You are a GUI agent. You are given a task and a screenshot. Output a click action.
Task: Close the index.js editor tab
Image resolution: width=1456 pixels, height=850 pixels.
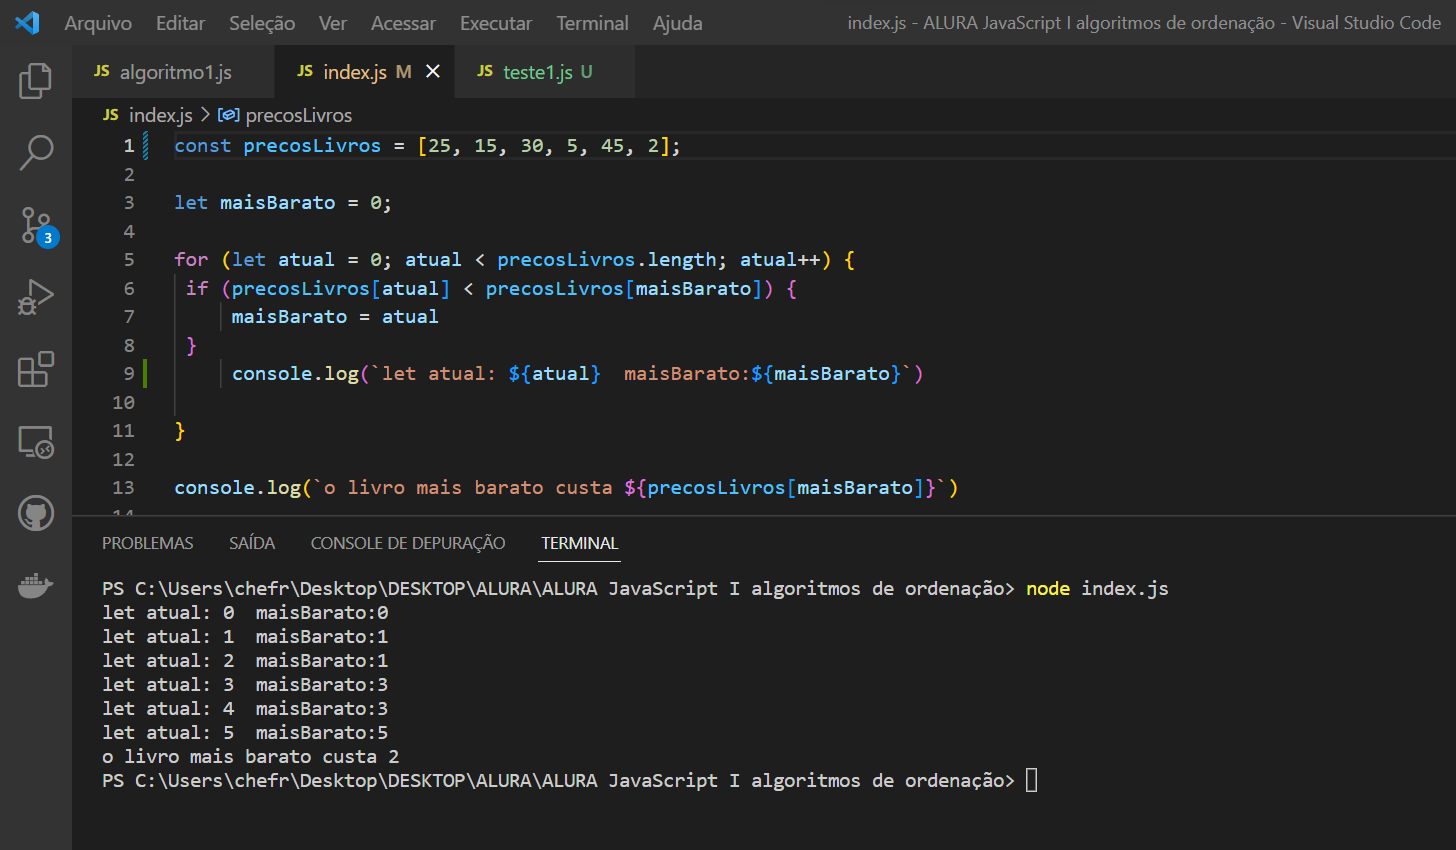point(433,71)
